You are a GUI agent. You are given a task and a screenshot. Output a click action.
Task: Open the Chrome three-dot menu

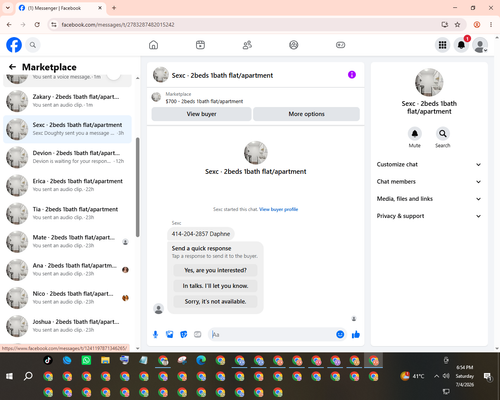[491, 25]
